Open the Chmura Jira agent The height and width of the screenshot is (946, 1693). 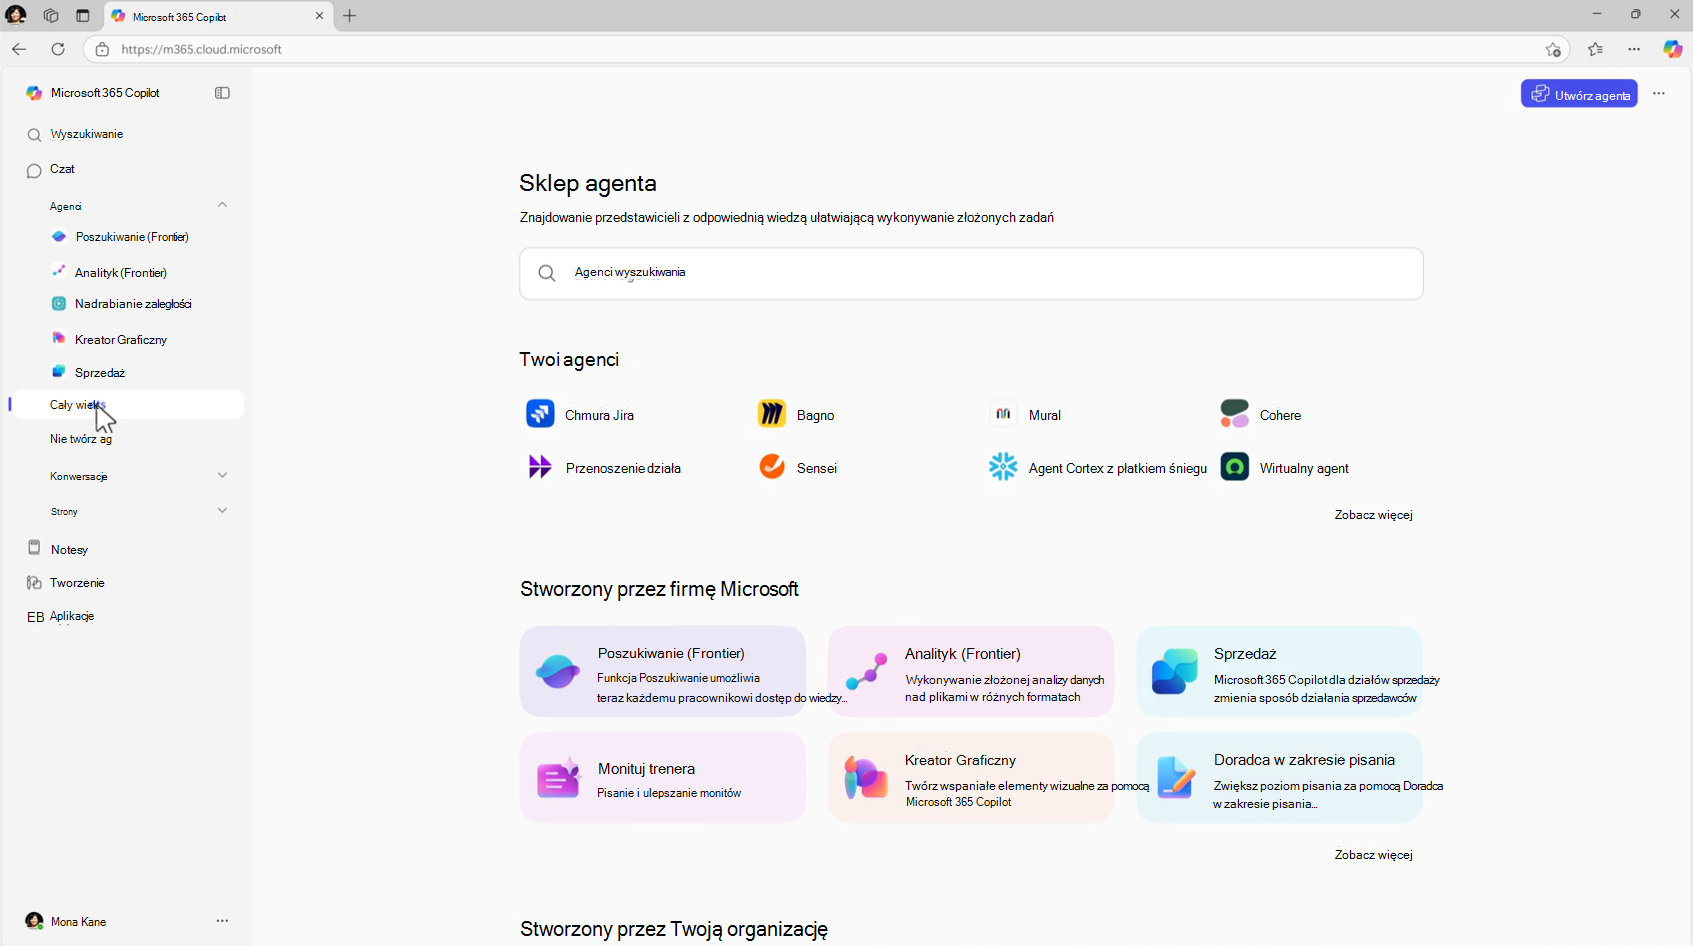(581, 414)
